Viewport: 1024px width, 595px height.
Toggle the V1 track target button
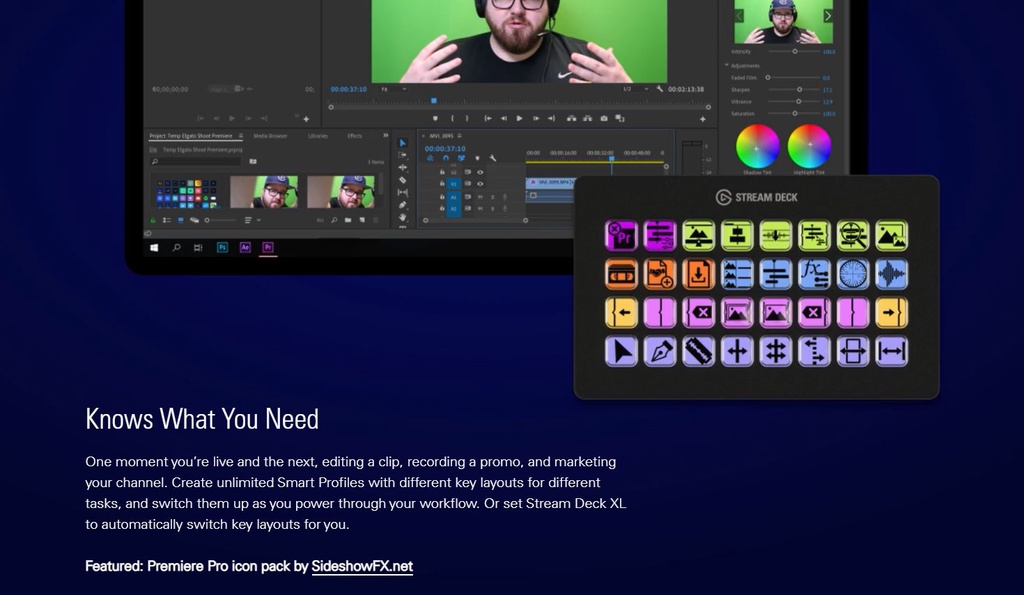click(454, 184)
